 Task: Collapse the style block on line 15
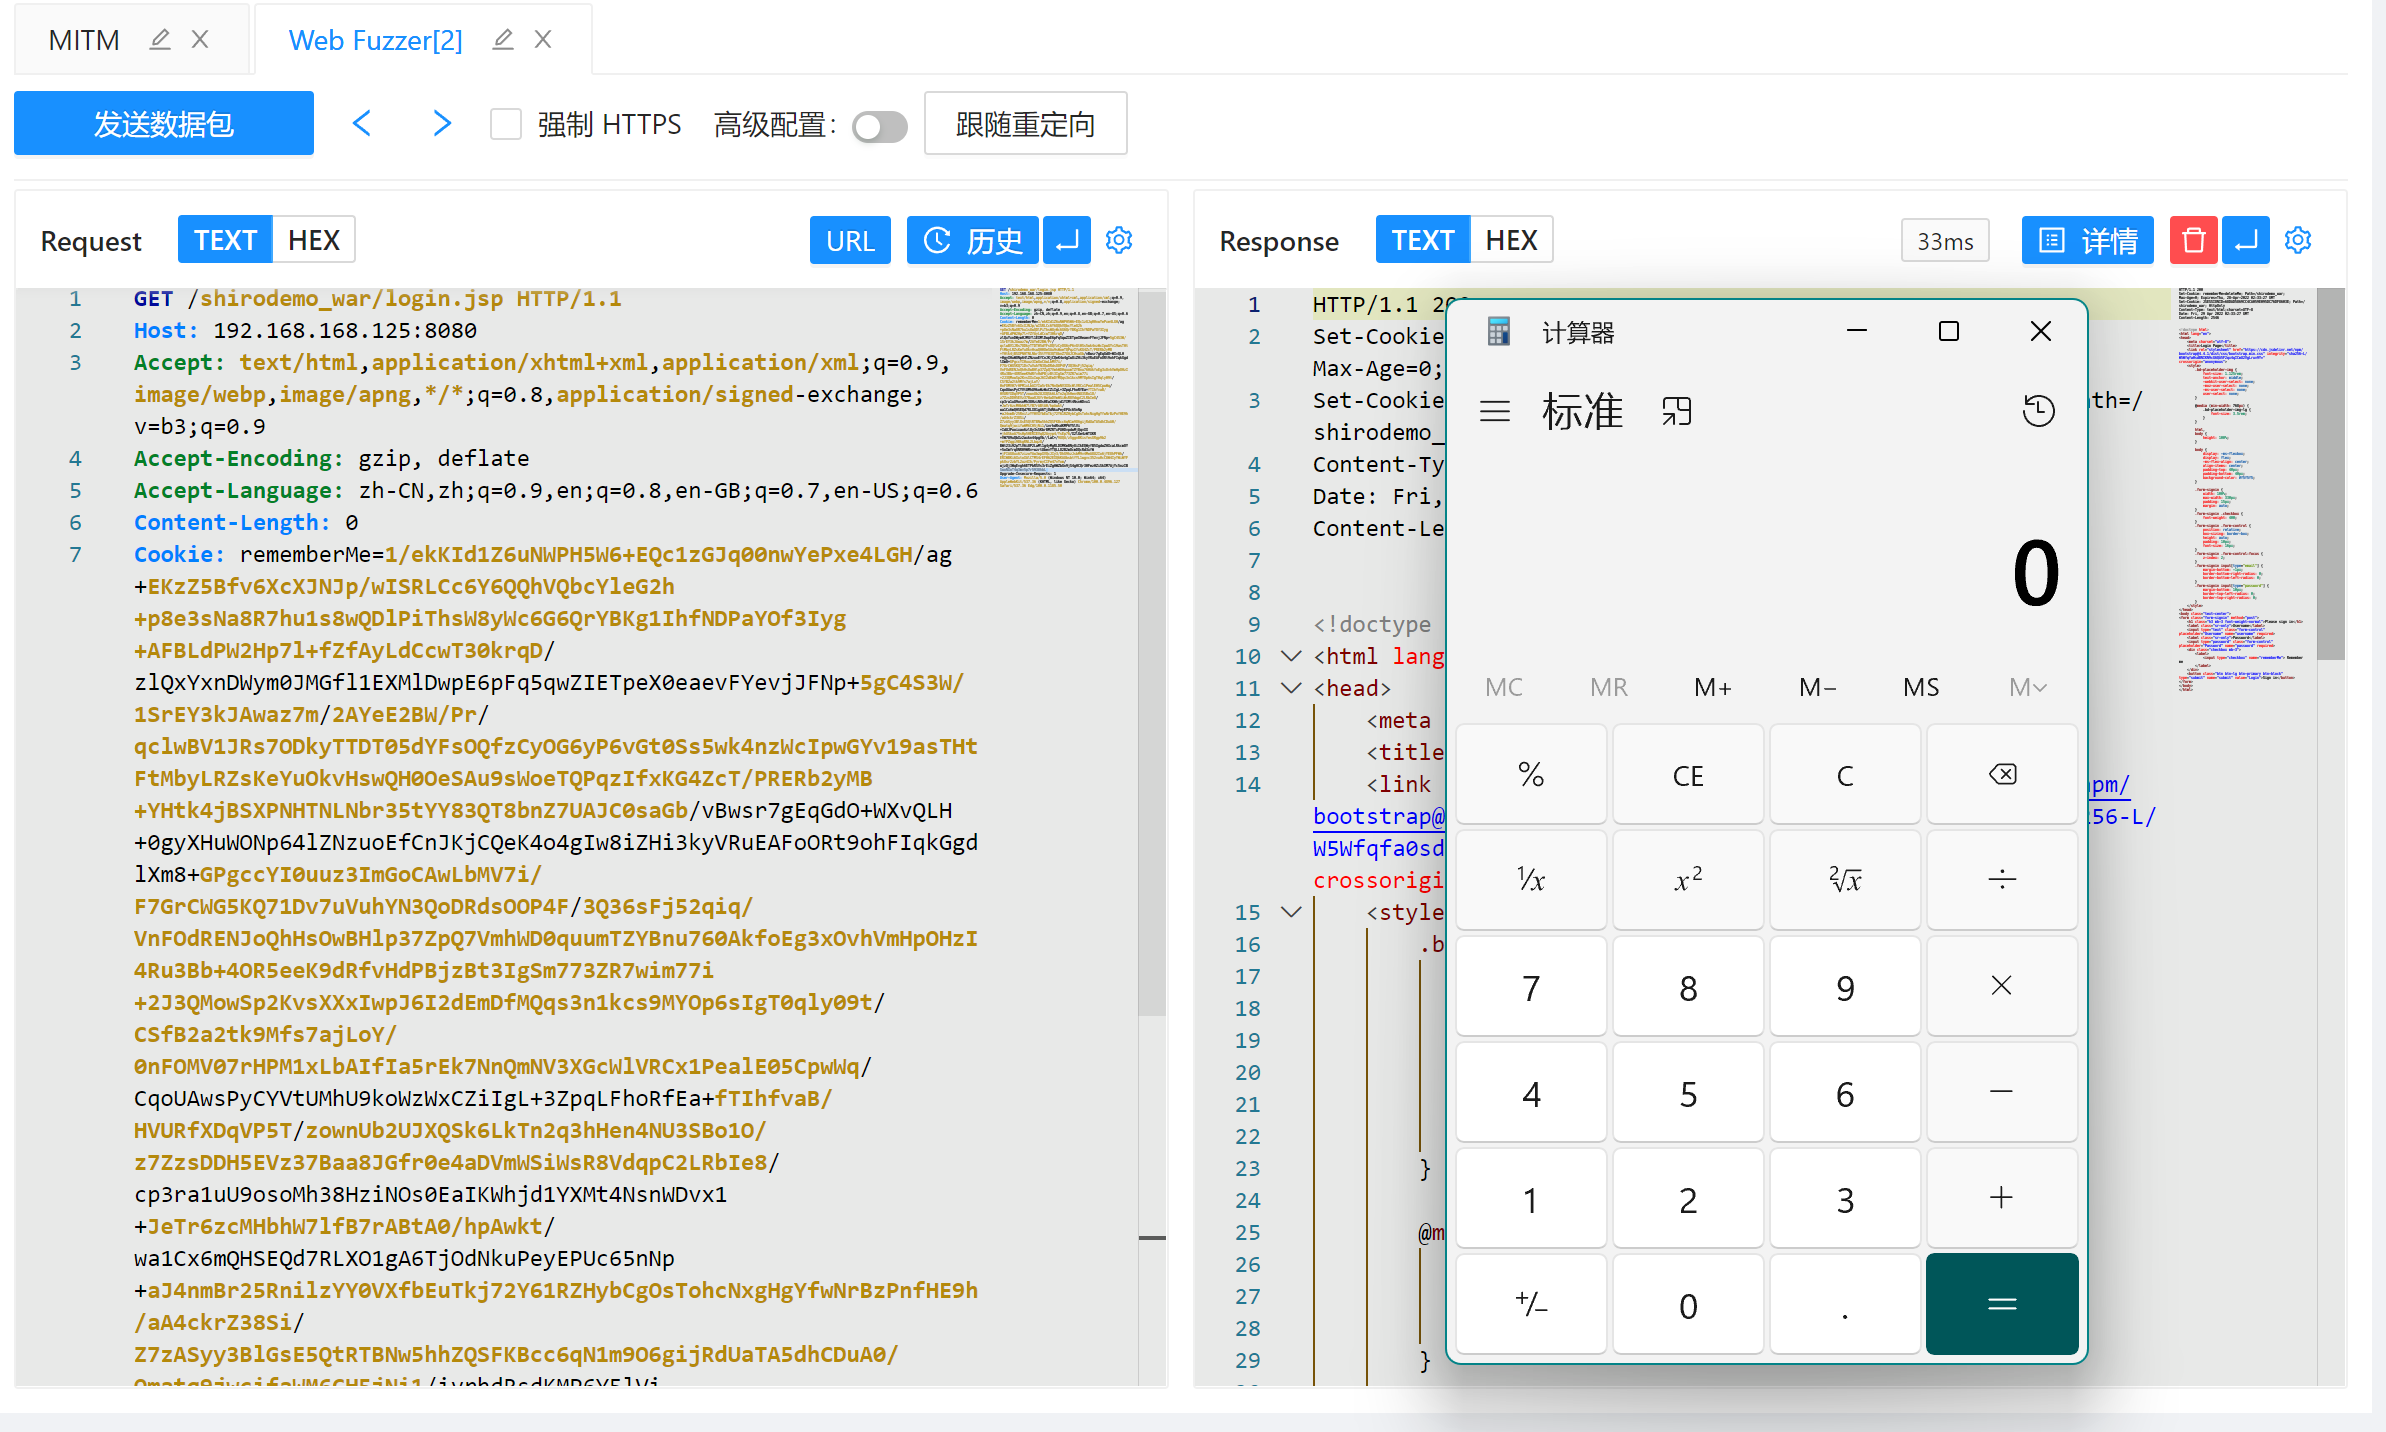pos(1291,912)
